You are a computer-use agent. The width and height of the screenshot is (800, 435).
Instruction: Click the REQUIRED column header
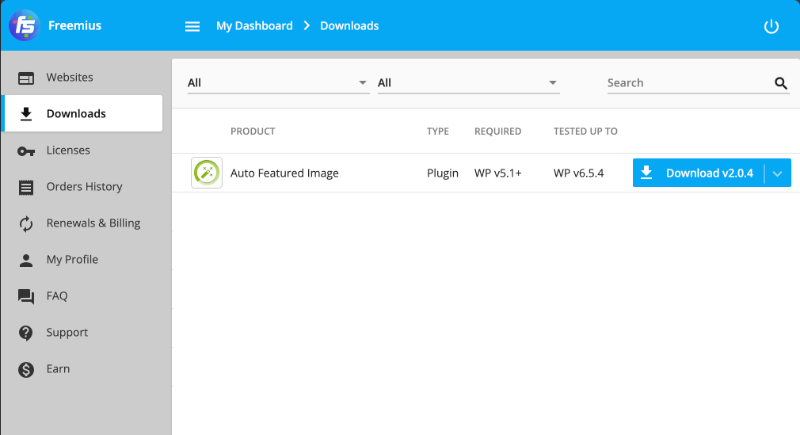(x=497, y=132)
